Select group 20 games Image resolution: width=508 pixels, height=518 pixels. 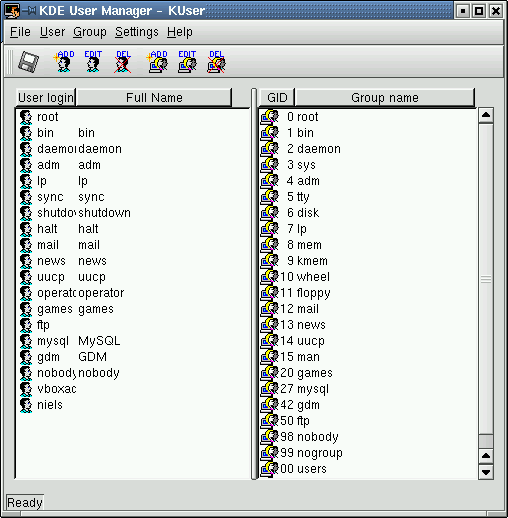[x=368, y=373]
